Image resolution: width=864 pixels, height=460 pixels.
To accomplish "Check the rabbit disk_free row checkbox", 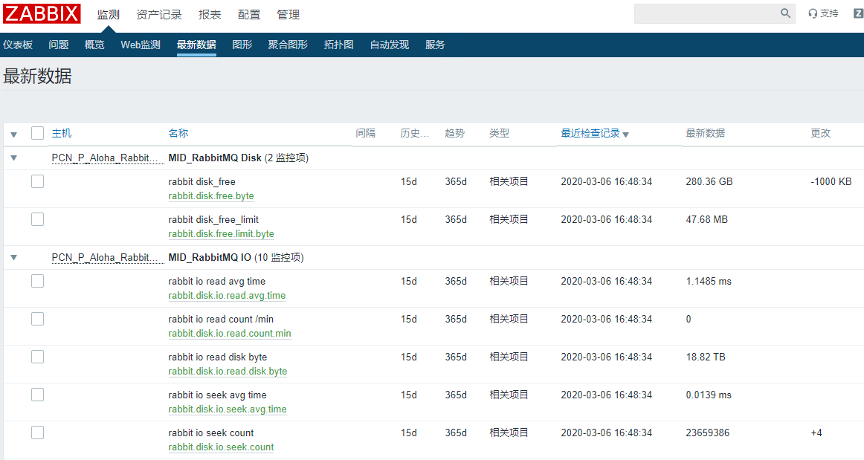I will pos(37,181).
